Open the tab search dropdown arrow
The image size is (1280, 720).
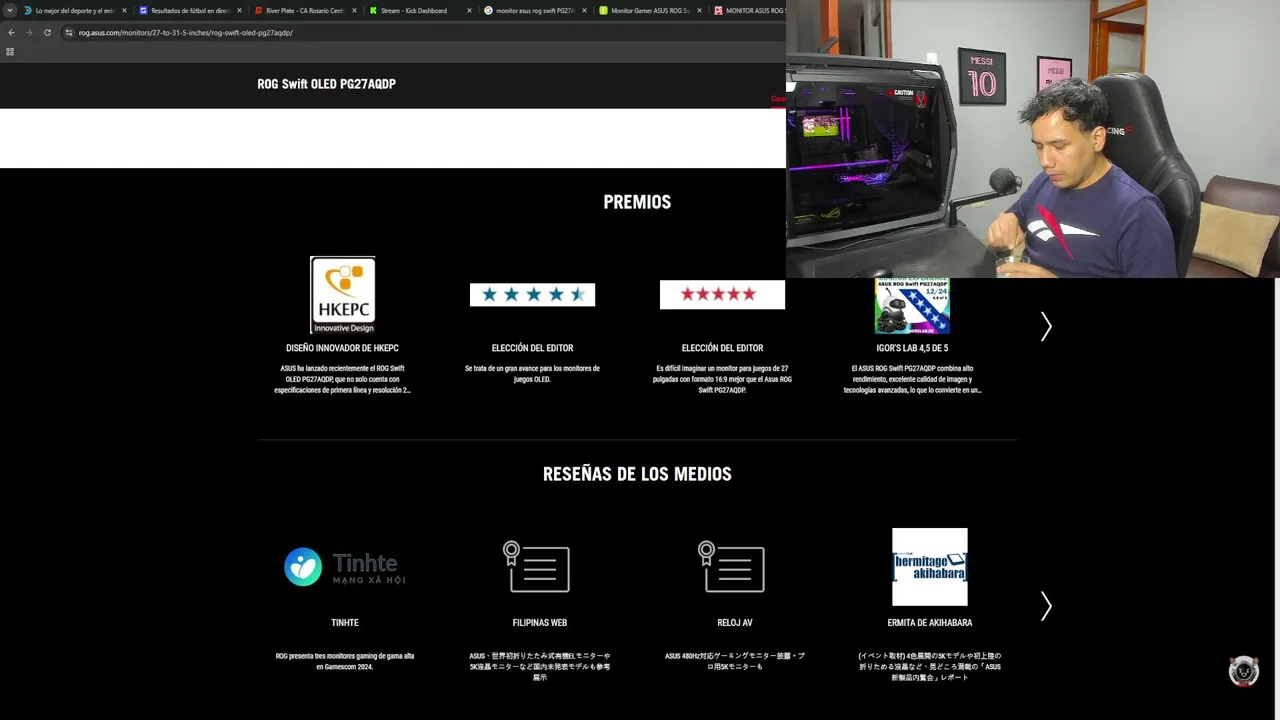click(x=10, y=10)
